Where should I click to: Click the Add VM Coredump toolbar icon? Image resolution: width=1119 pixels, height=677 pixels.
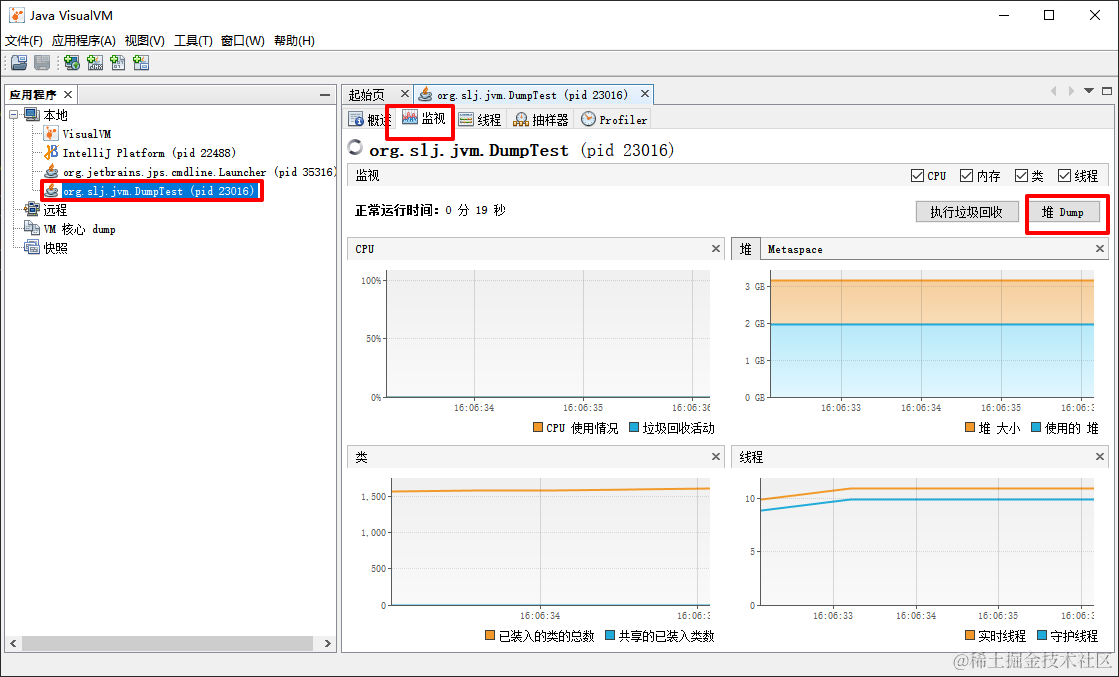pyautogui.click(x=118, y=63)
